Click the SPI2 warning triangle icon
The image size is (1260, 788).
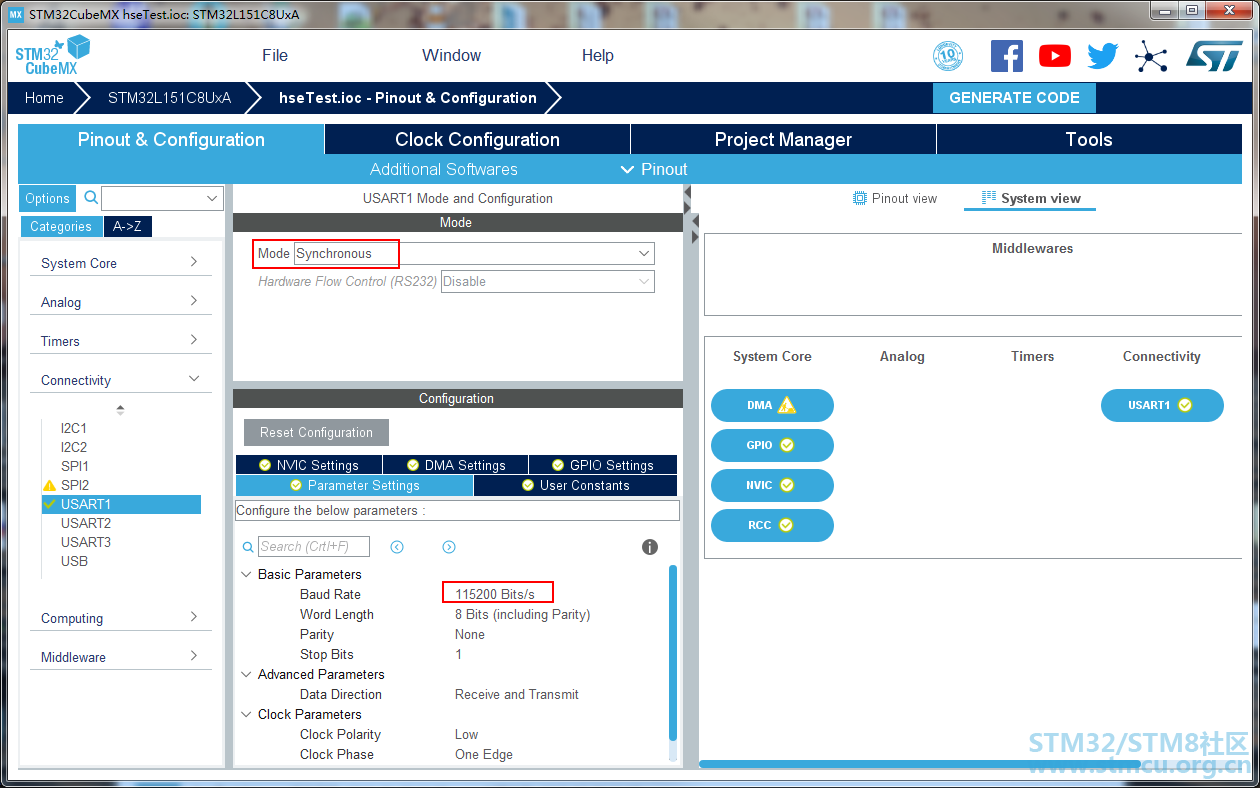(49, 485)
